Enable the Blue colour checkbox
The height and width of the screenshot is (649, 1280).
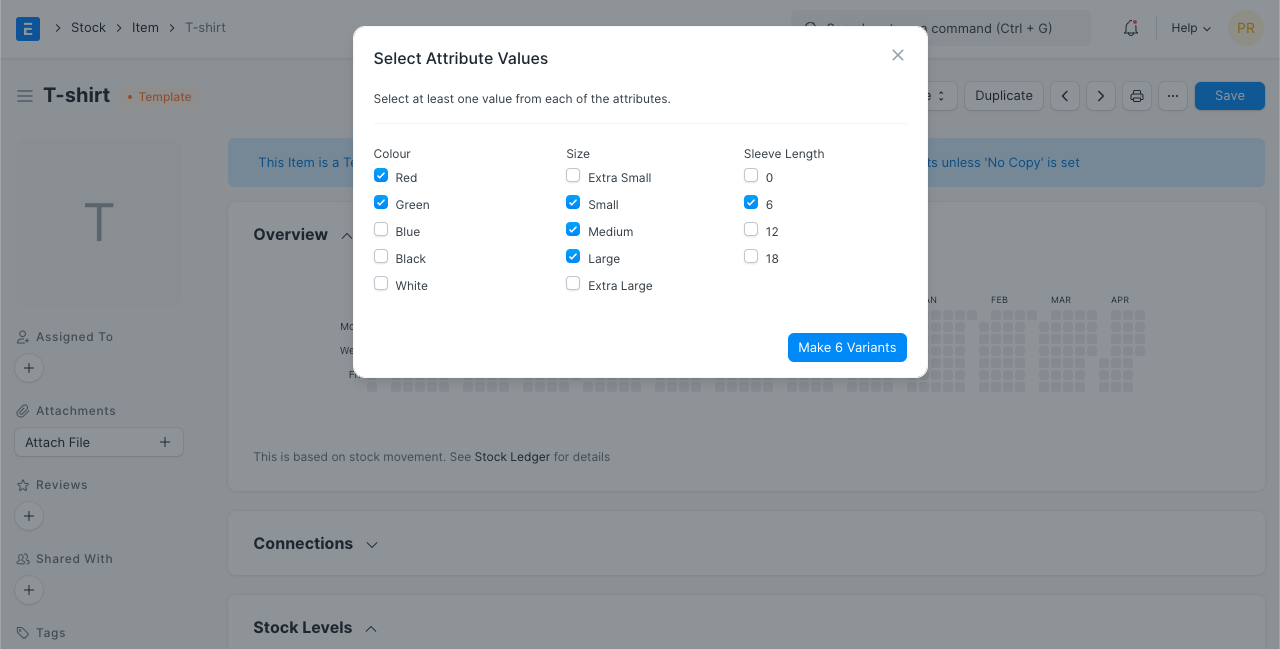click(x=381, y=229)
